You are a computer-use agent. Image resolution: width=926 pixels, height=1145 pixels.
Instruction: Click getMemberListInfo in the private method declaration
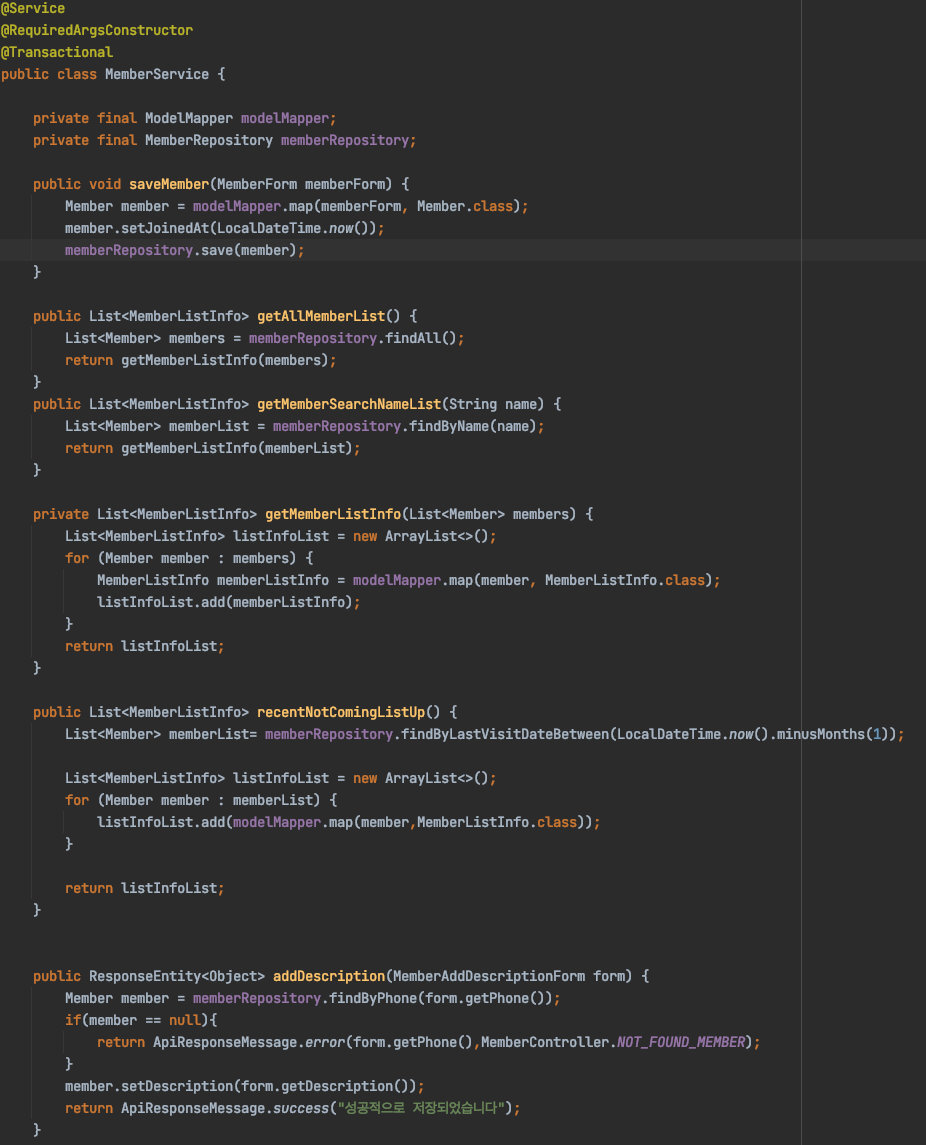pos(333,514)
